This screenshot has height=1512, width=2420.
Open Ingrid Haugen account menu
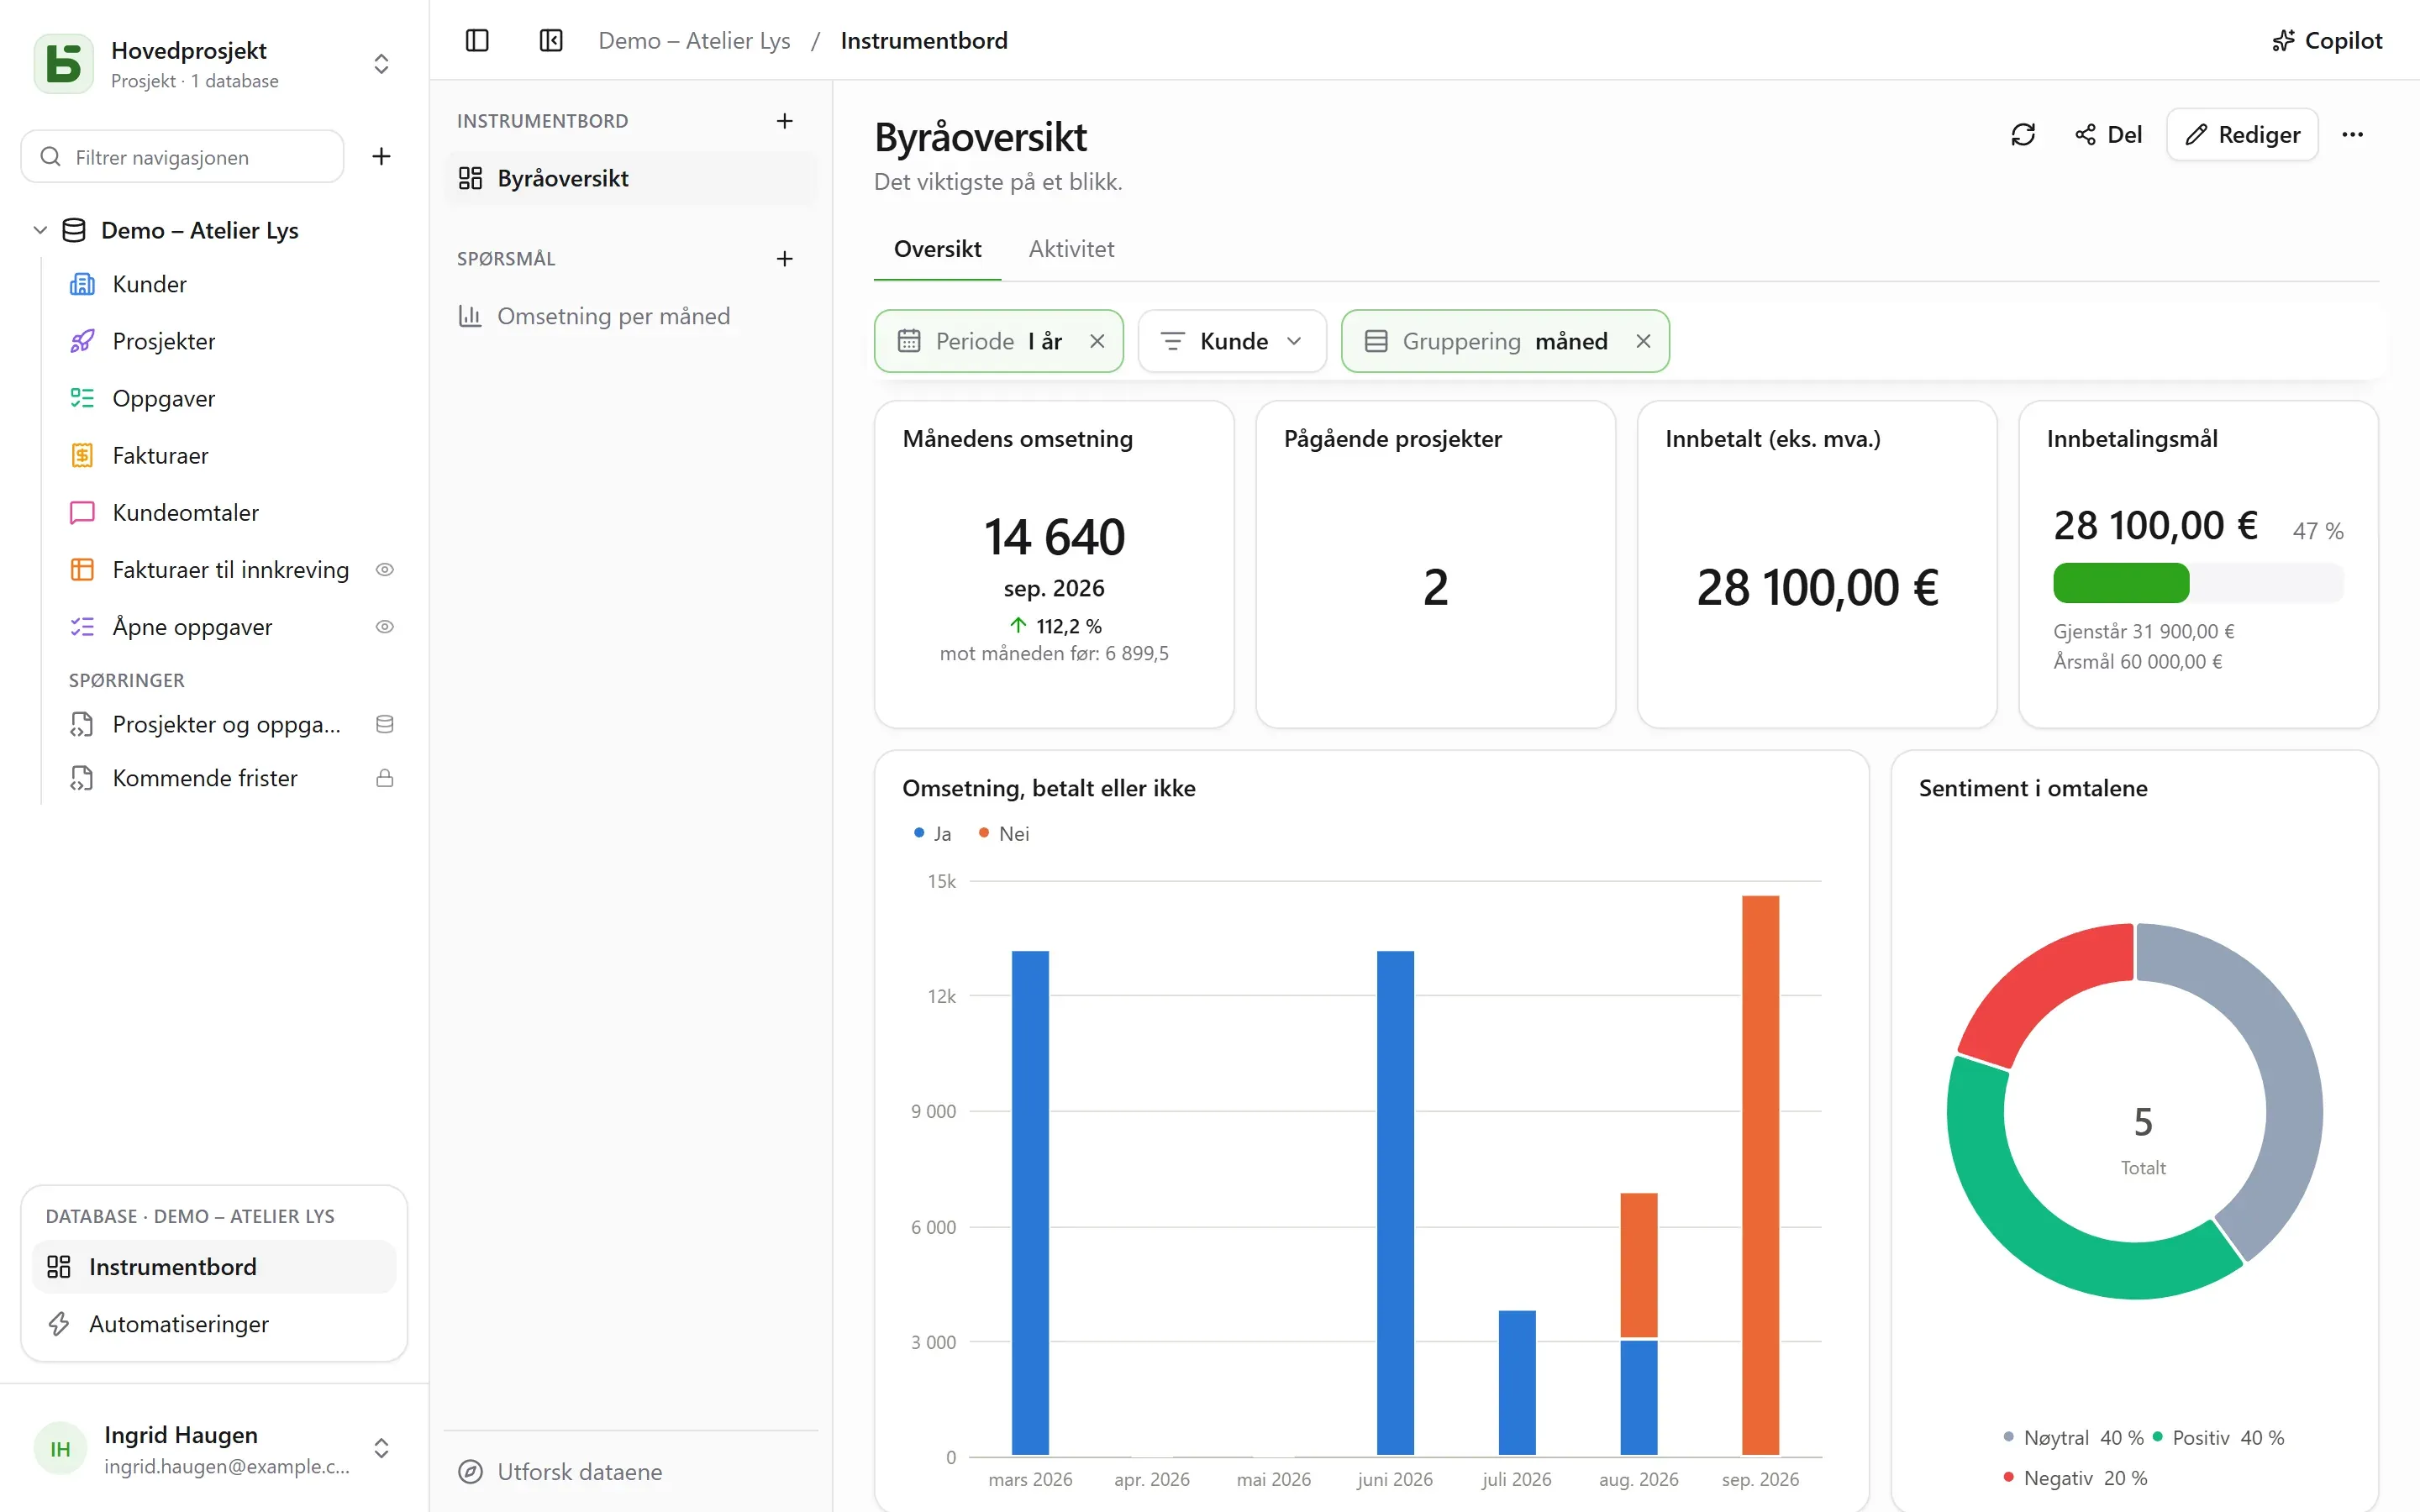tap(214, 1448)
